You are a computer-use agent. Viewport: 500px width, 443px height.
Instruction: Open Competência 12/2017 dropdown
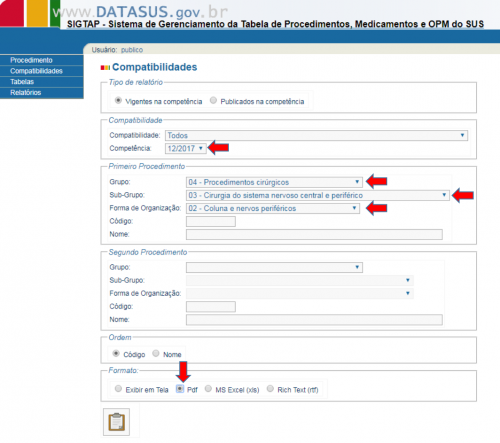[186, 148]
